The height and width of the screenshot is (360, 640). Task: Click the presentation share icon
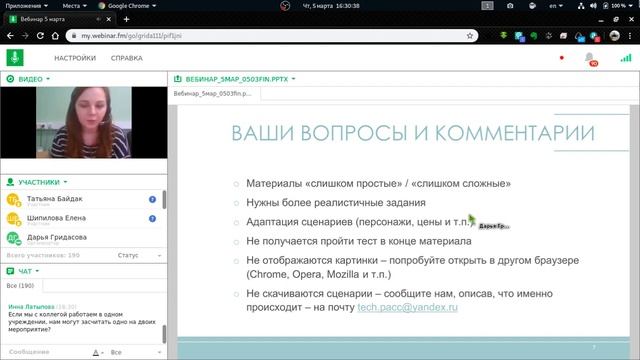point(178,79)
